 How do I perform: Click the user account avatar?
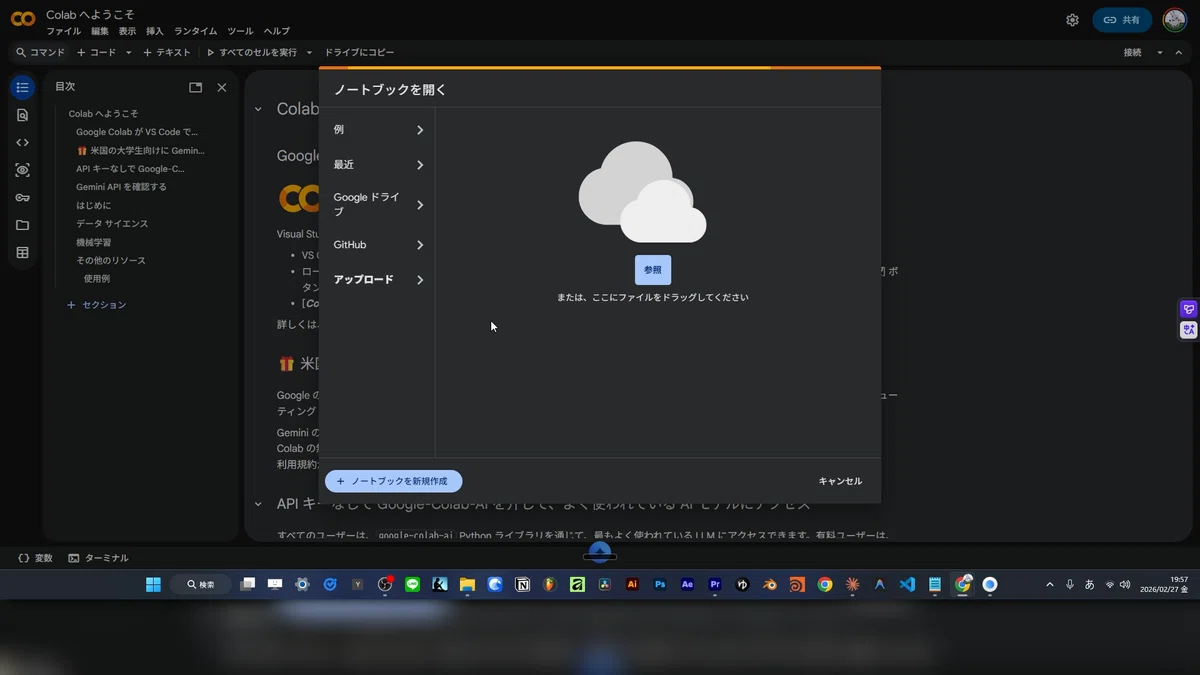click(x=1174, y=20)
